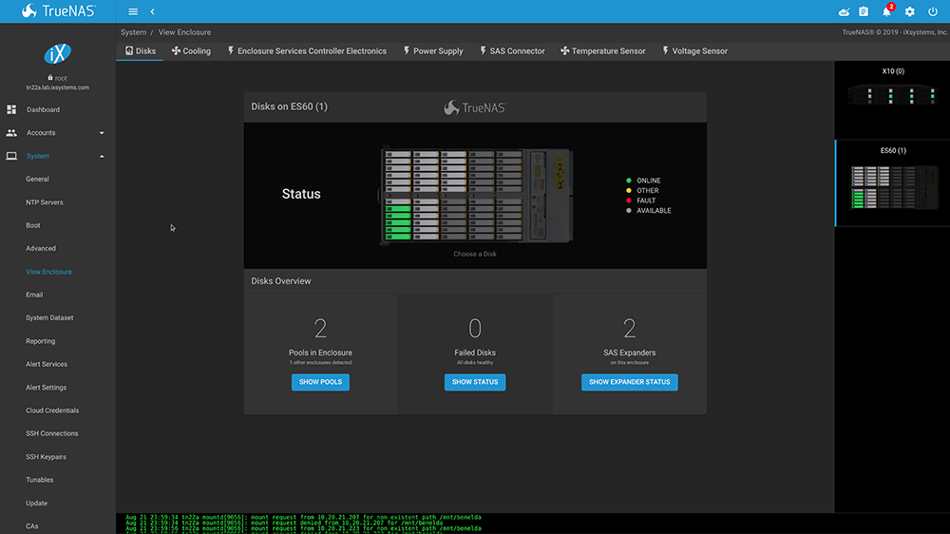
Task: Open Cloud Credentials page
Action: (x=52, y=410)
